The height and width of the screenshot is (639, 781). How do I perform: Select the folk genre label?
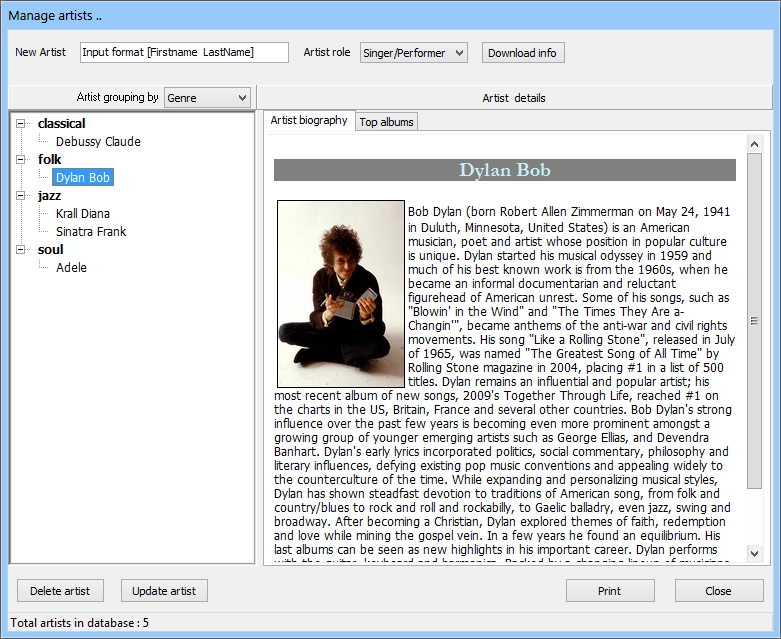49,159
